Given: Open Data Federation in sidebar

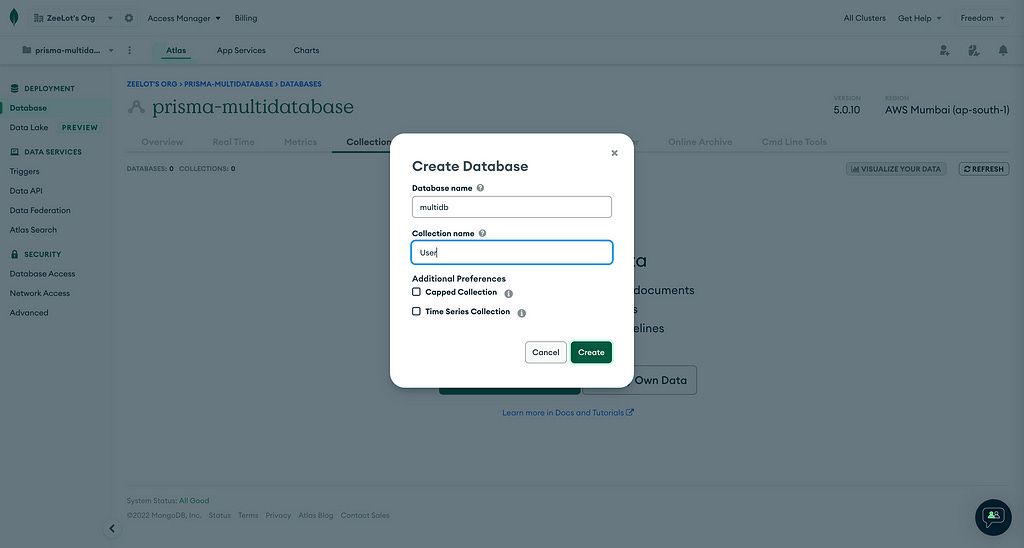Looking at the screenshot, I should pyautogui.click(x=40, y=210).
